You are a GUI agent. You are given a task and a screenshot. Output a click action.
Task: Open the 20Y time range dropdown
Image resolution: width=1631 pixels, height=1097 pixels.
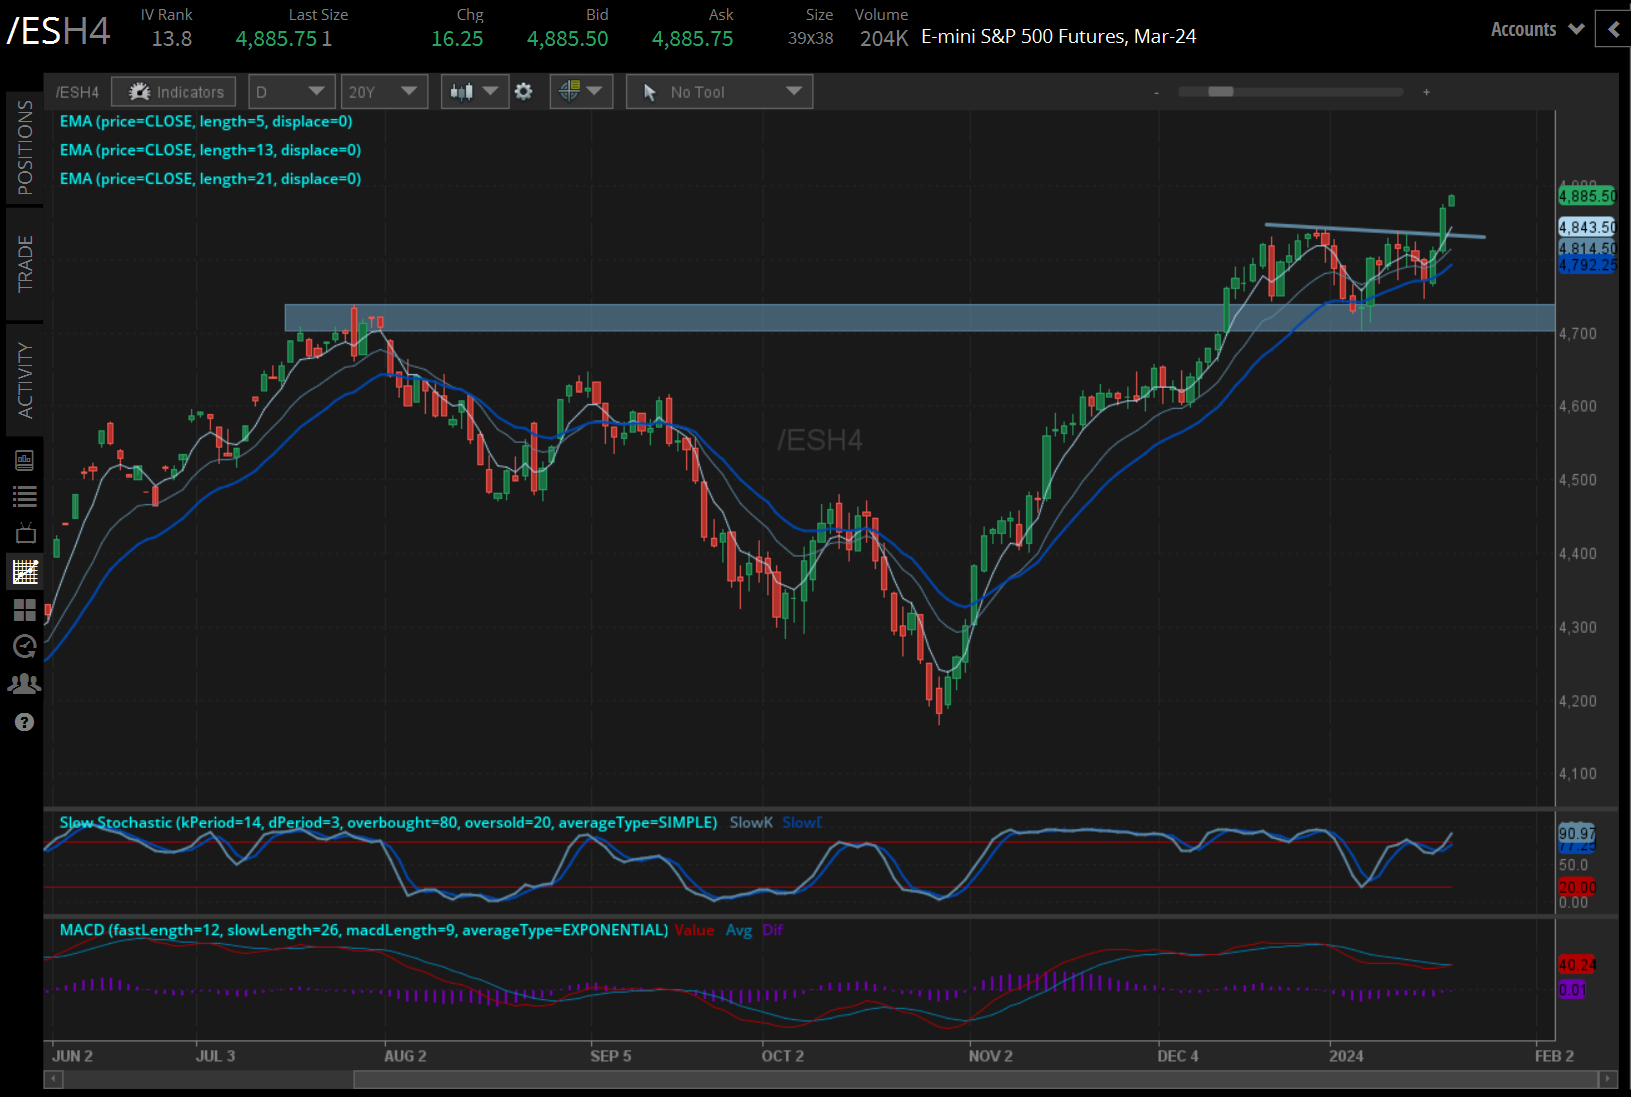(x=383, y=92)
